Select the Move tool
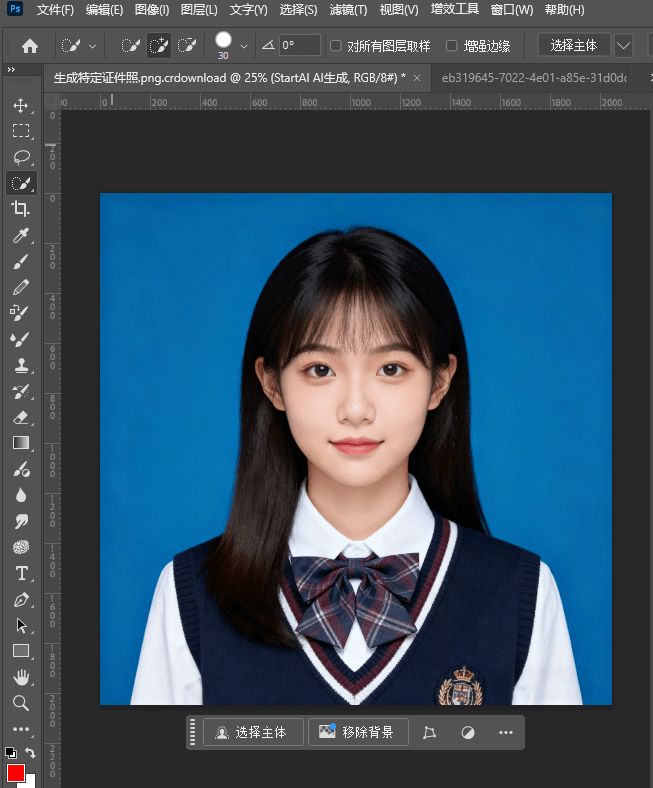This screenshot has width=653, height=788. point(20,106)
